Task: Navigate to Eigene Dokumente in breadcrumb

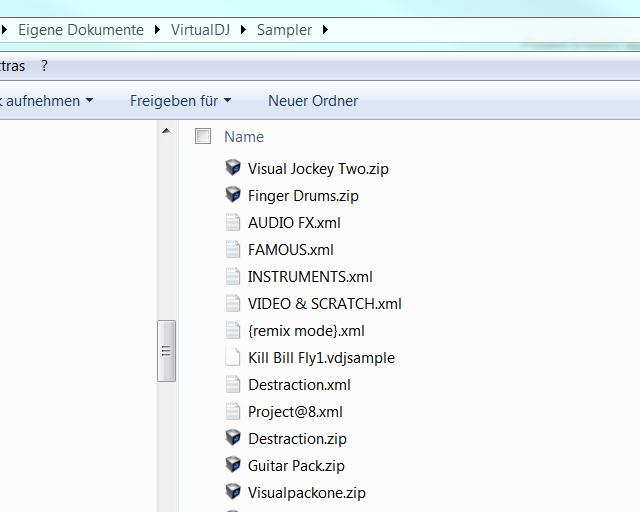Action: pyautogui.click(x=81, y=30)
